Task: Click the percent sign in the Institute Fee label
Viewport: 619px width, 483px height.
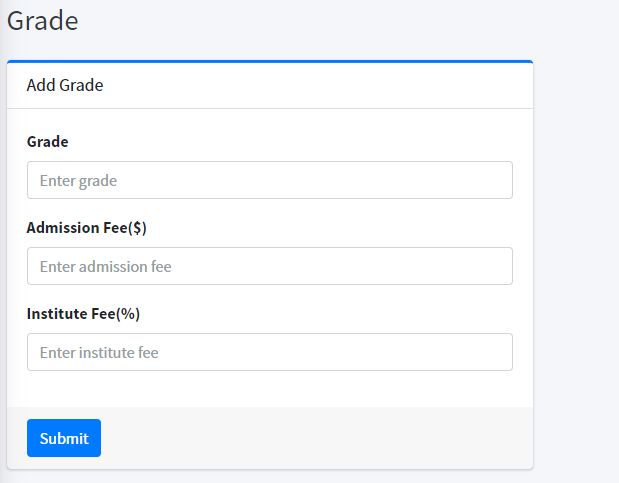Action: pyautogui.click(x=126, y=314)
